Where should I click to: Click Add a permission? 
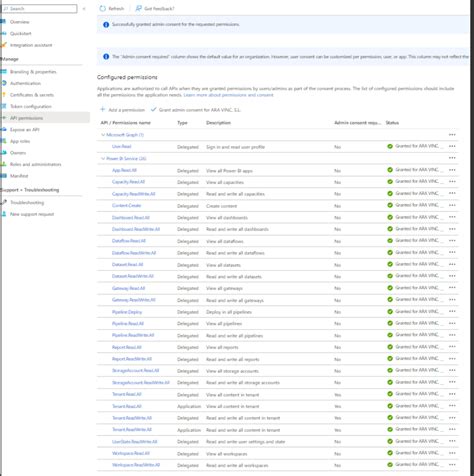[123, 110]
